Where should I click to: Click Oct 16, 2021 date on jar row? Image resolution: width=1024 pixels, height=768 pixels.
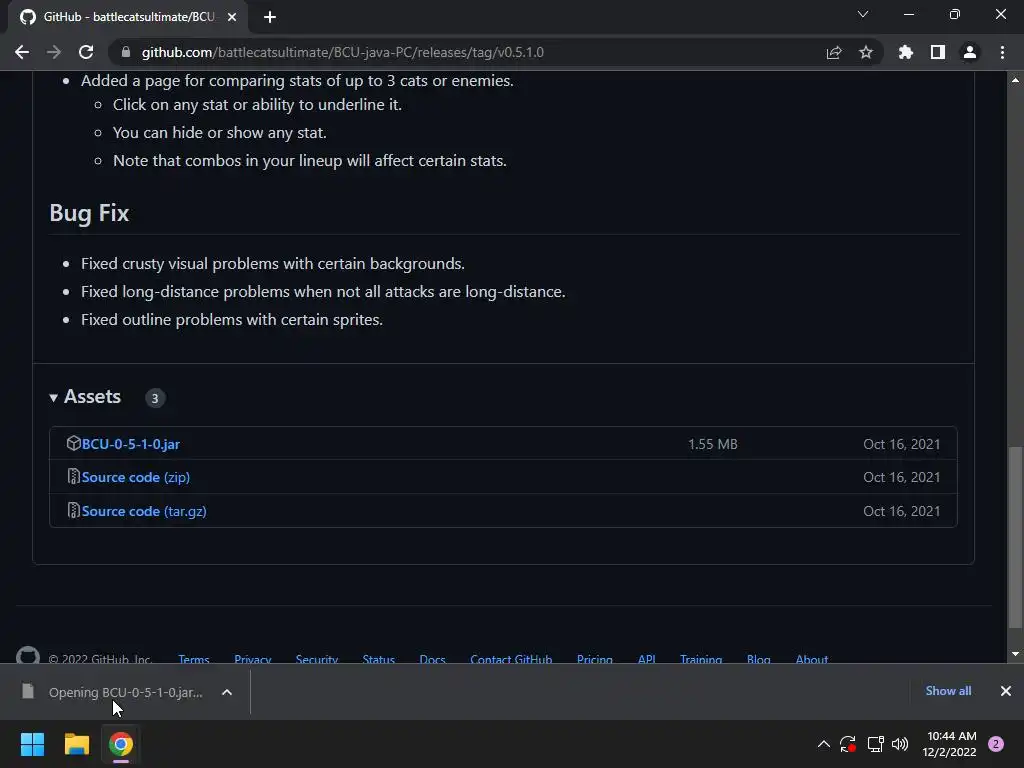click(902, 444)
